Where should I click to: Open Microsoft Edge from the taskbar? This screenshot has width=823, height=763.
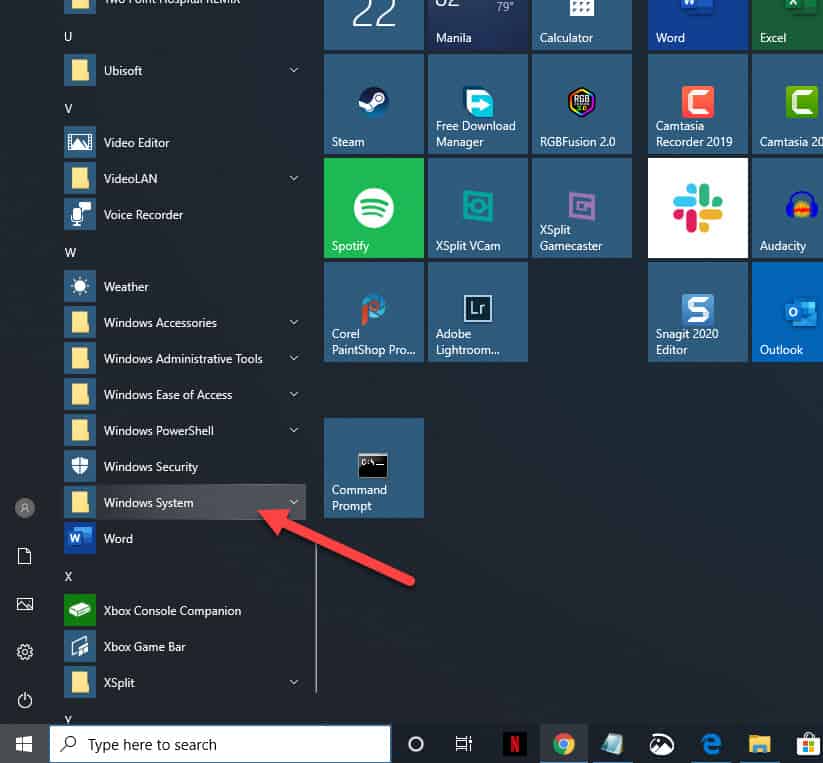(711, 744)
